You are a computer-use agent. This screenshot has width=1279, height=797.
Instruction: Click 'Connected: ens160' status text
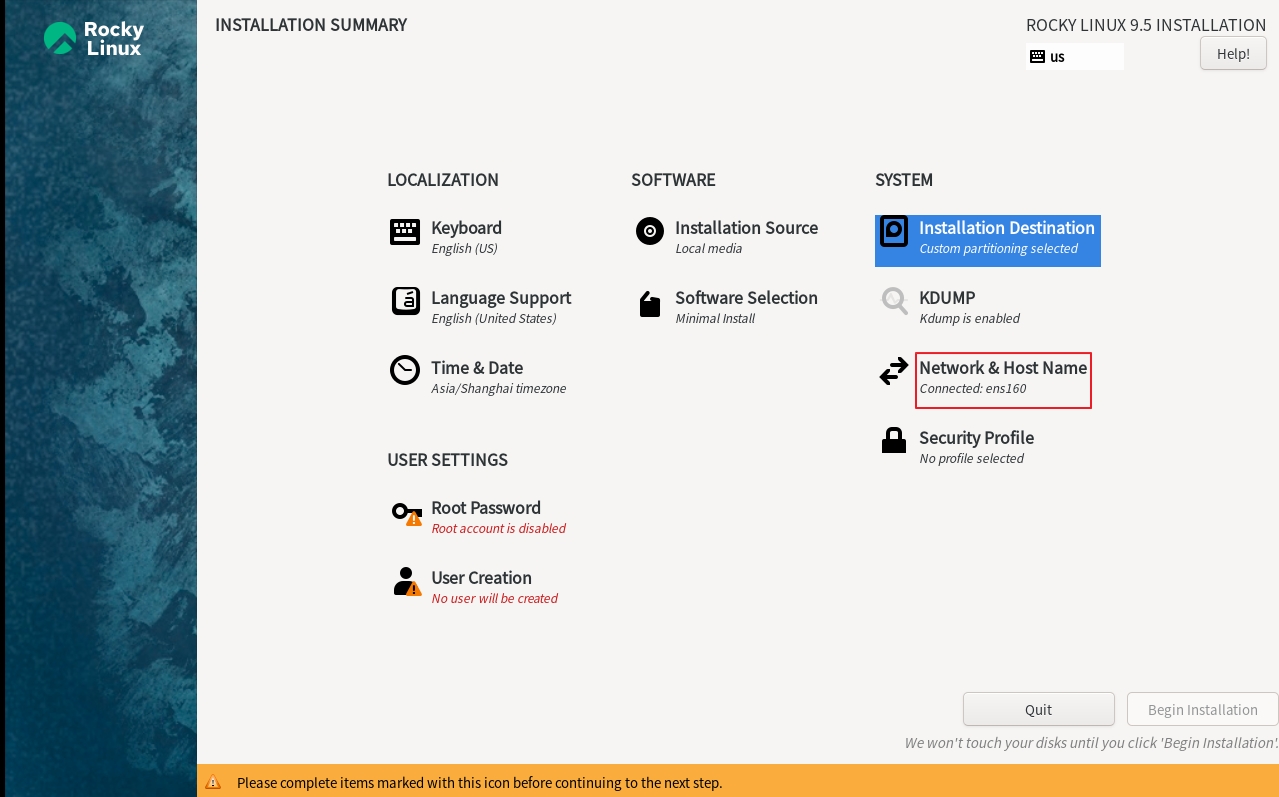point(972,389)
